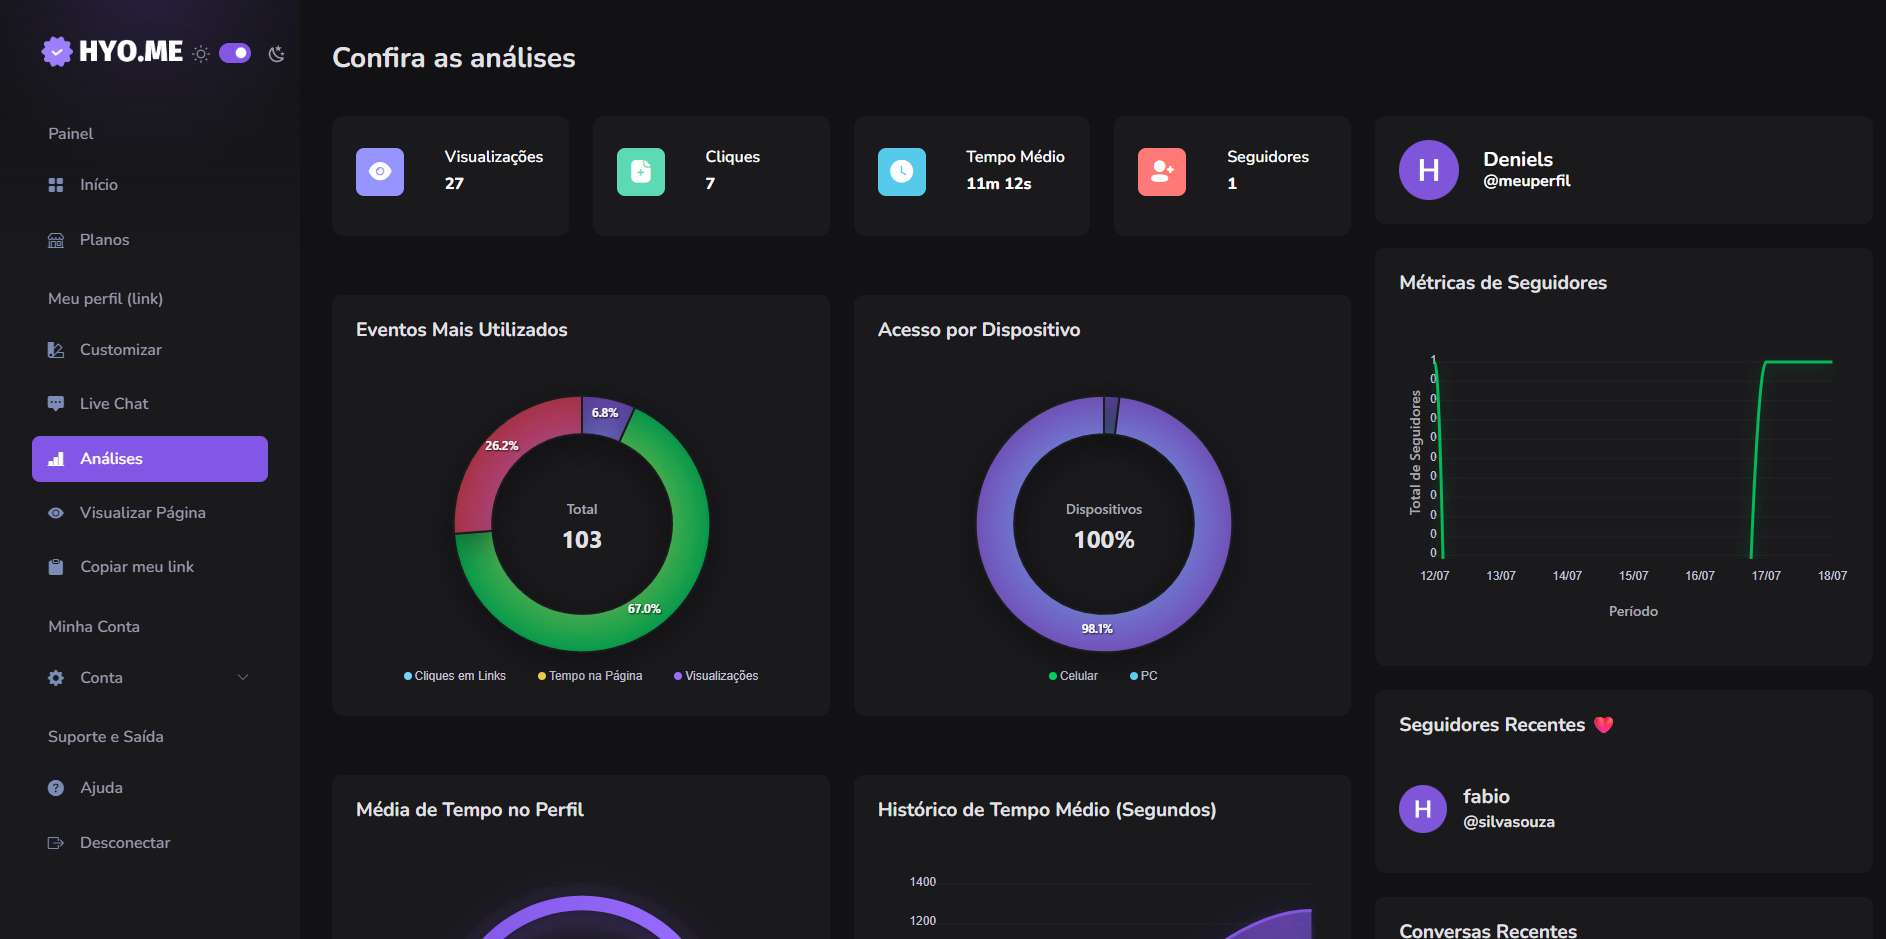Click the Live Chat bubble icon
This screenshot has height=939, width=1886.
pyautogui.click(x=56, y=404)
